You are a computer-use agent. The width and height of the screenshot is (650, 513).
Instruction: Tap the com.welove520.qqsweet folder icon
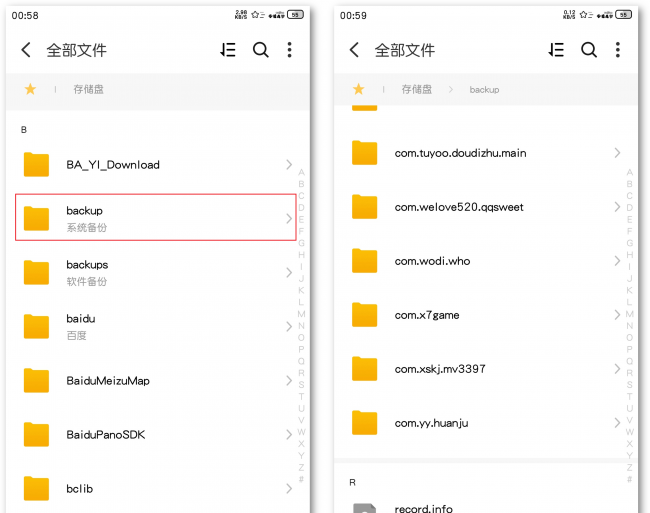(x=365, y=207)
